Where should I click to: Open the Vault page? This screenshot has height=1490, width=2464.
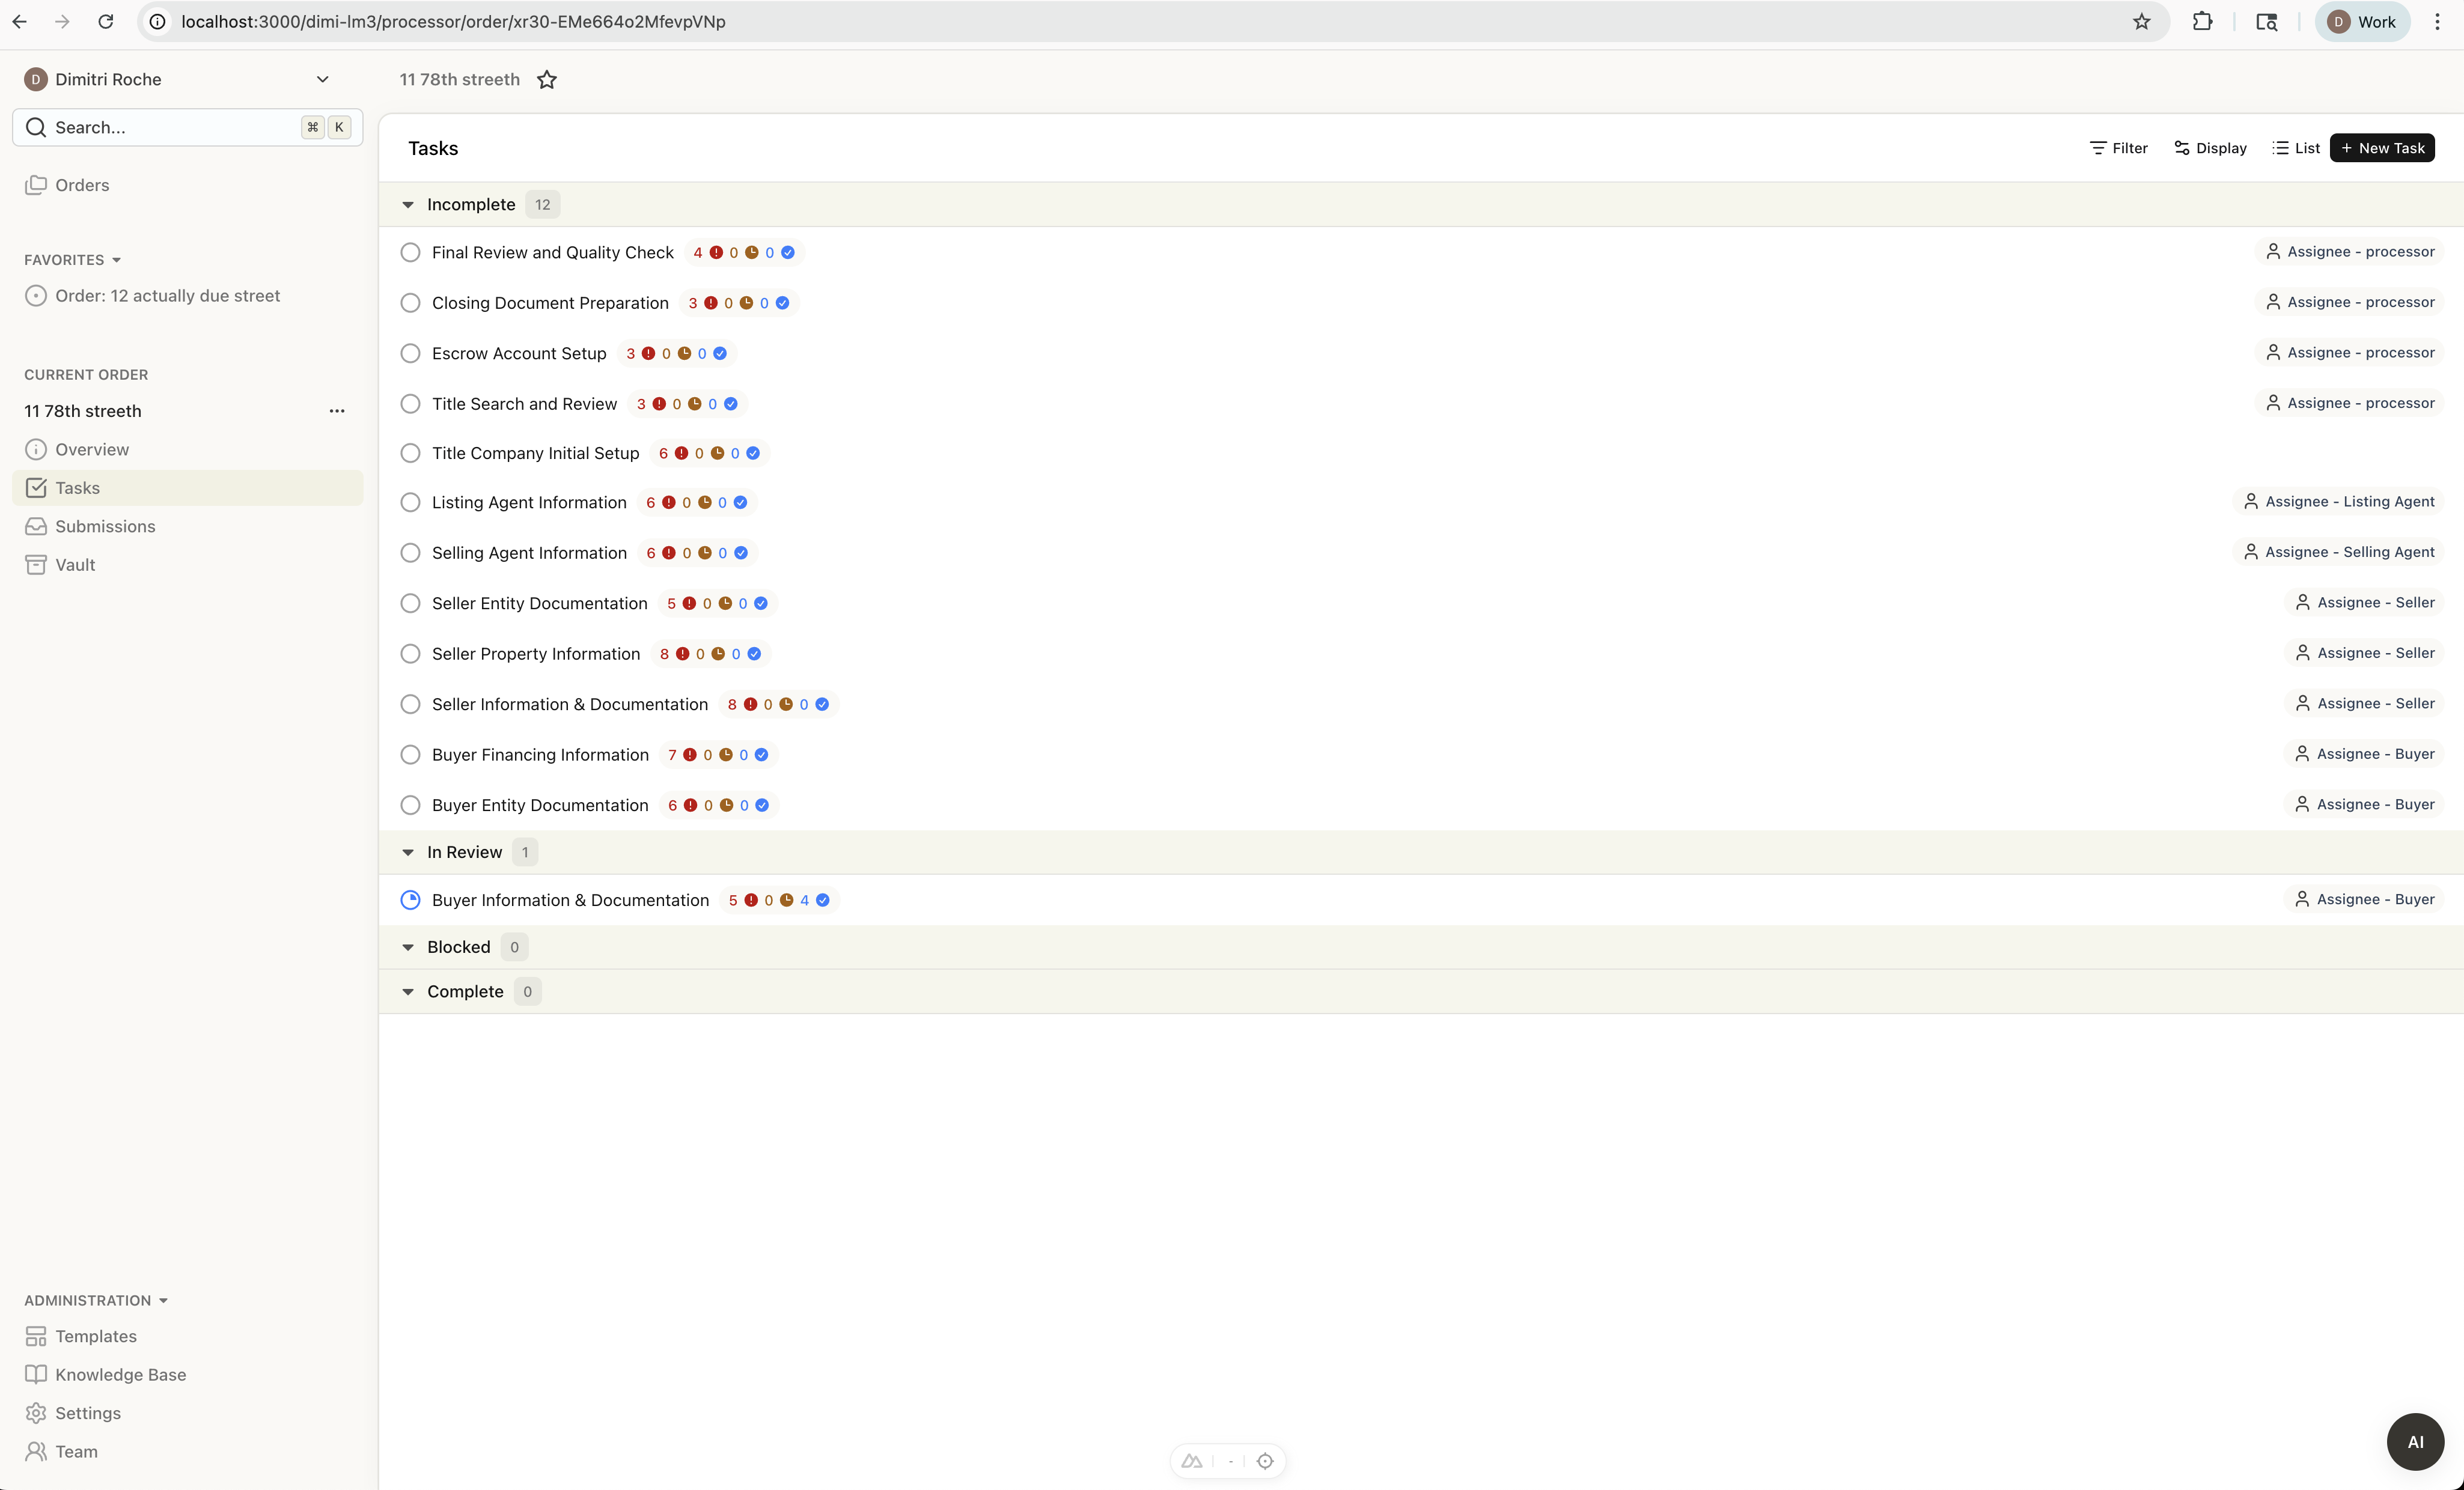click(75, 565)
